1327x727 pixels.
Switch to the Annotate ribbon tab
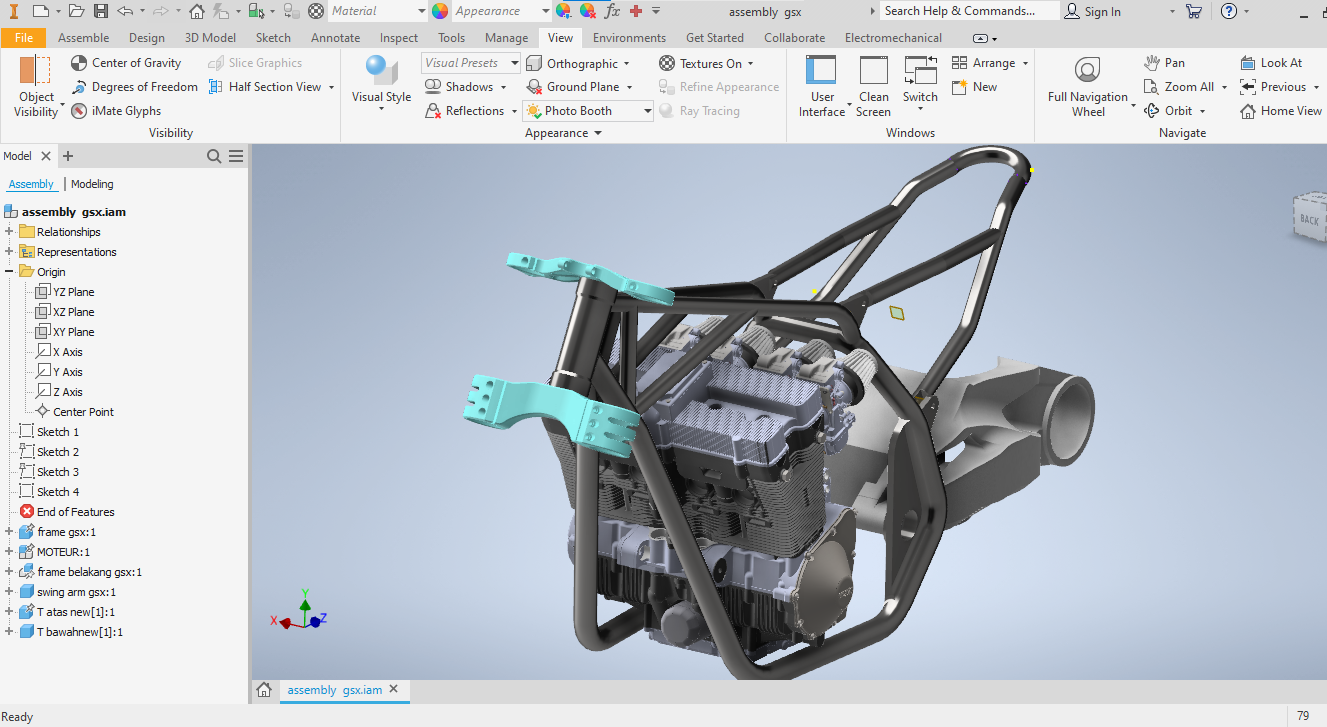(335, 37)
